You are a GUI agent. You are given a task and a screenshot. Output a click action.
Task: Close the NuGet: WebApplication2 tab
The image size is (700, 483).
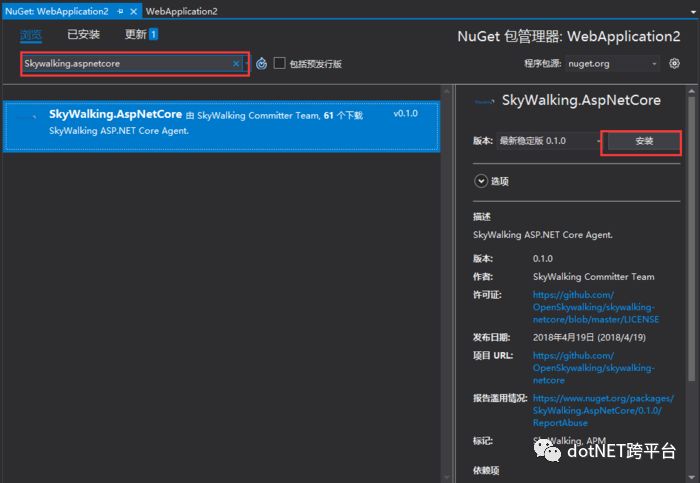[133, 12]
